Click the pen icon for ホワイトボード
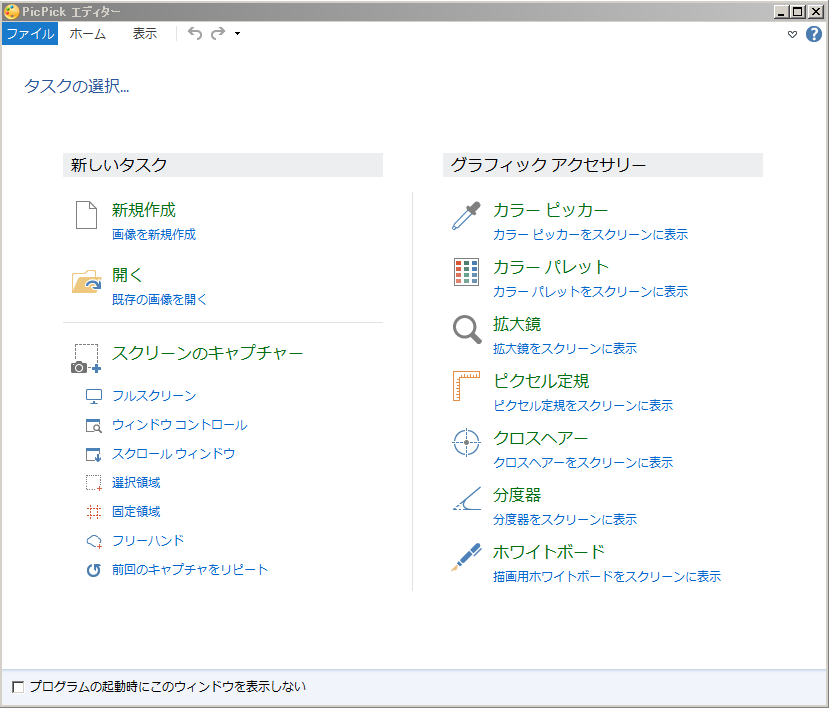Image resolution: width=829 pixels, height=708 pixels. (x=466, y=557)
